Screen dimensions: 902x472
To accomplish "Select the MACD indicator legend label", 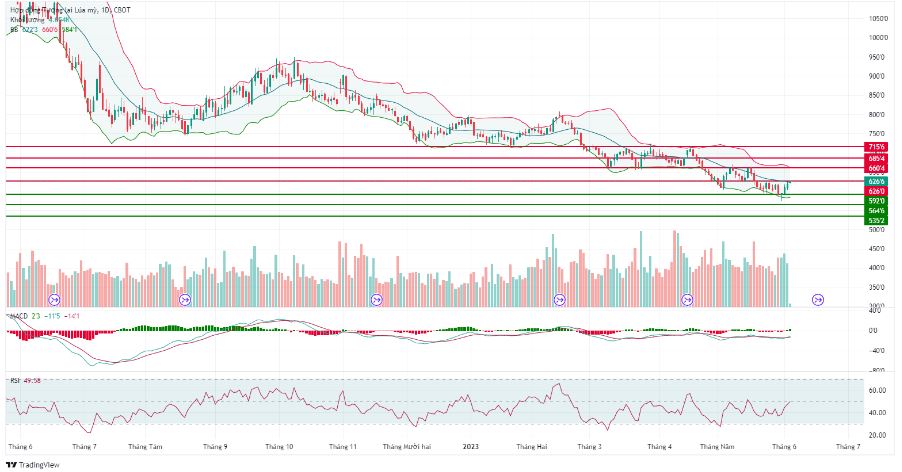I will [19, 316].
